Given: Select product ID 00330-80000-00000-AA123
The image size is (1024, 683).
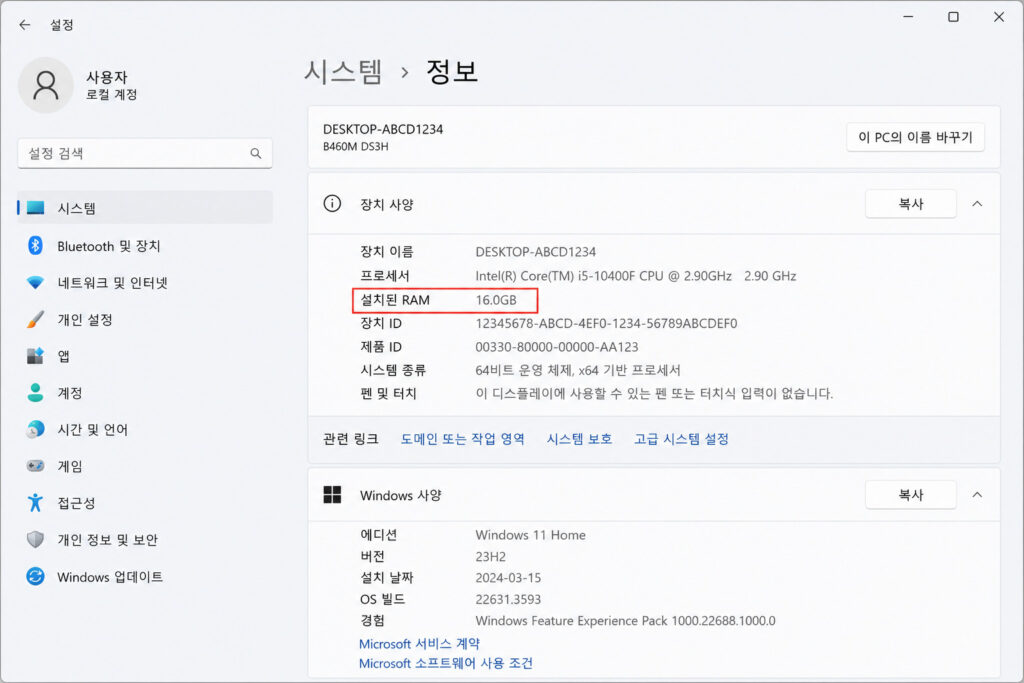Looking at the screenshot, I should coord(556,347).
